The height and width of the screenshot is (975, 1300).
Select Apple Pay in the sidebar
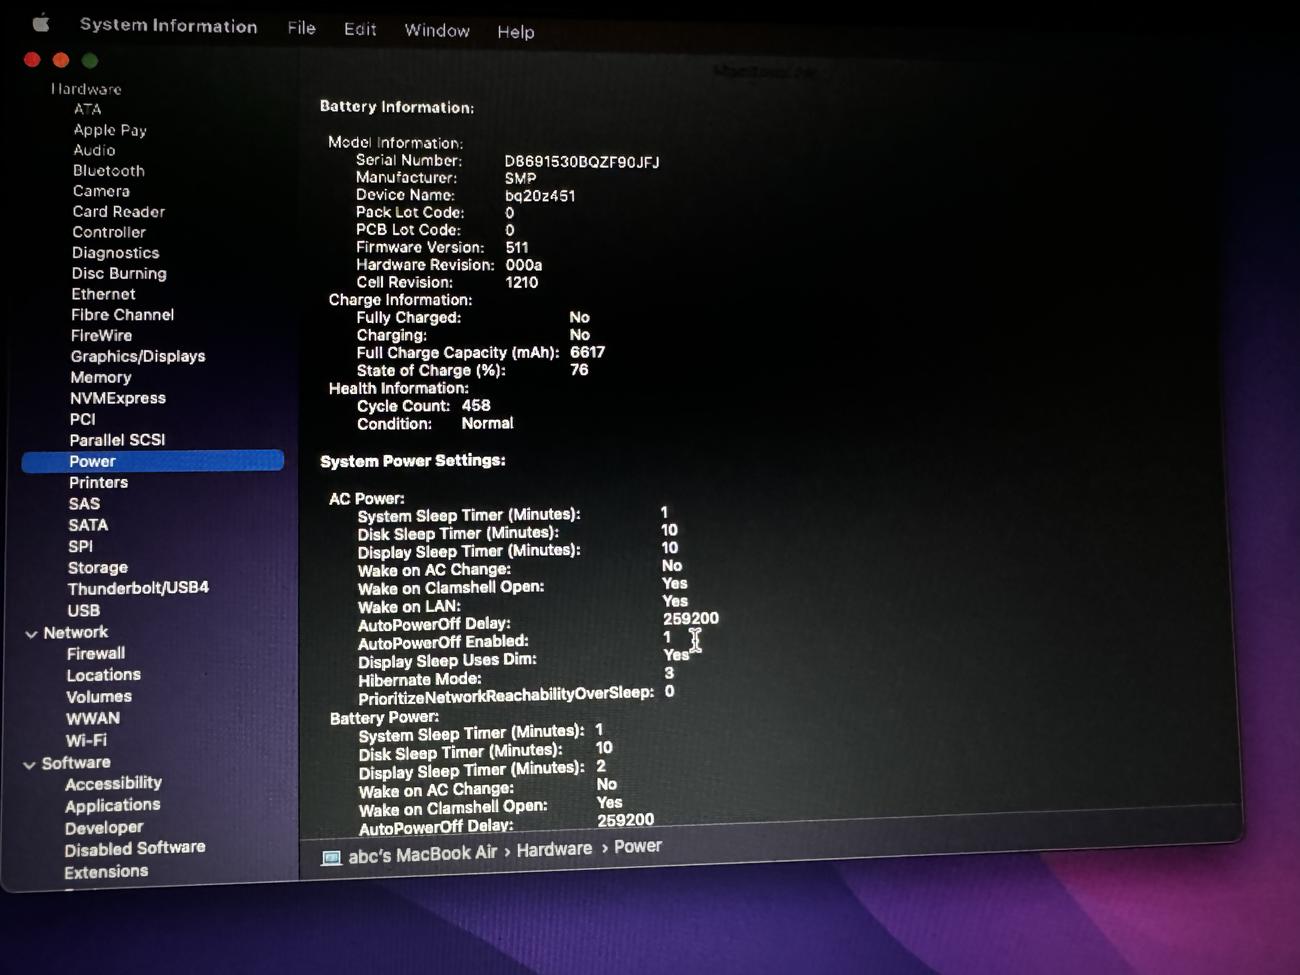pyautogui.click(x=110, y=130)
